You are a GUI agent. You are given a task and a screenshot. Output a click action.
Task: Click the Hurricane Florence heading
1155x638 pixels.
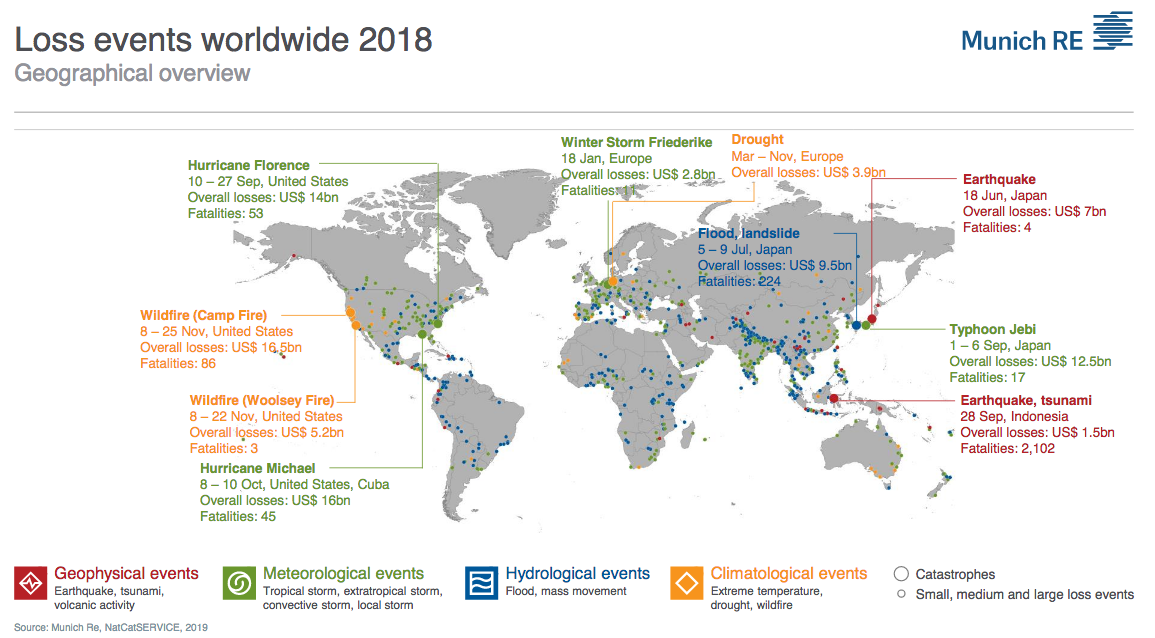click(248, 165)
